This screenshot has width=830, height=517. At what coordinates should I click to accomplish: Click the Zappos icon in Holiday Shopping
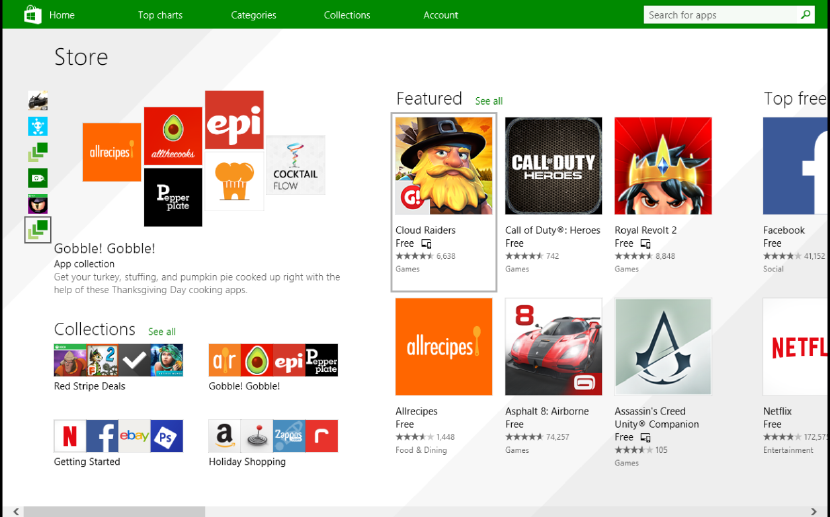click(x=289, y=436)
